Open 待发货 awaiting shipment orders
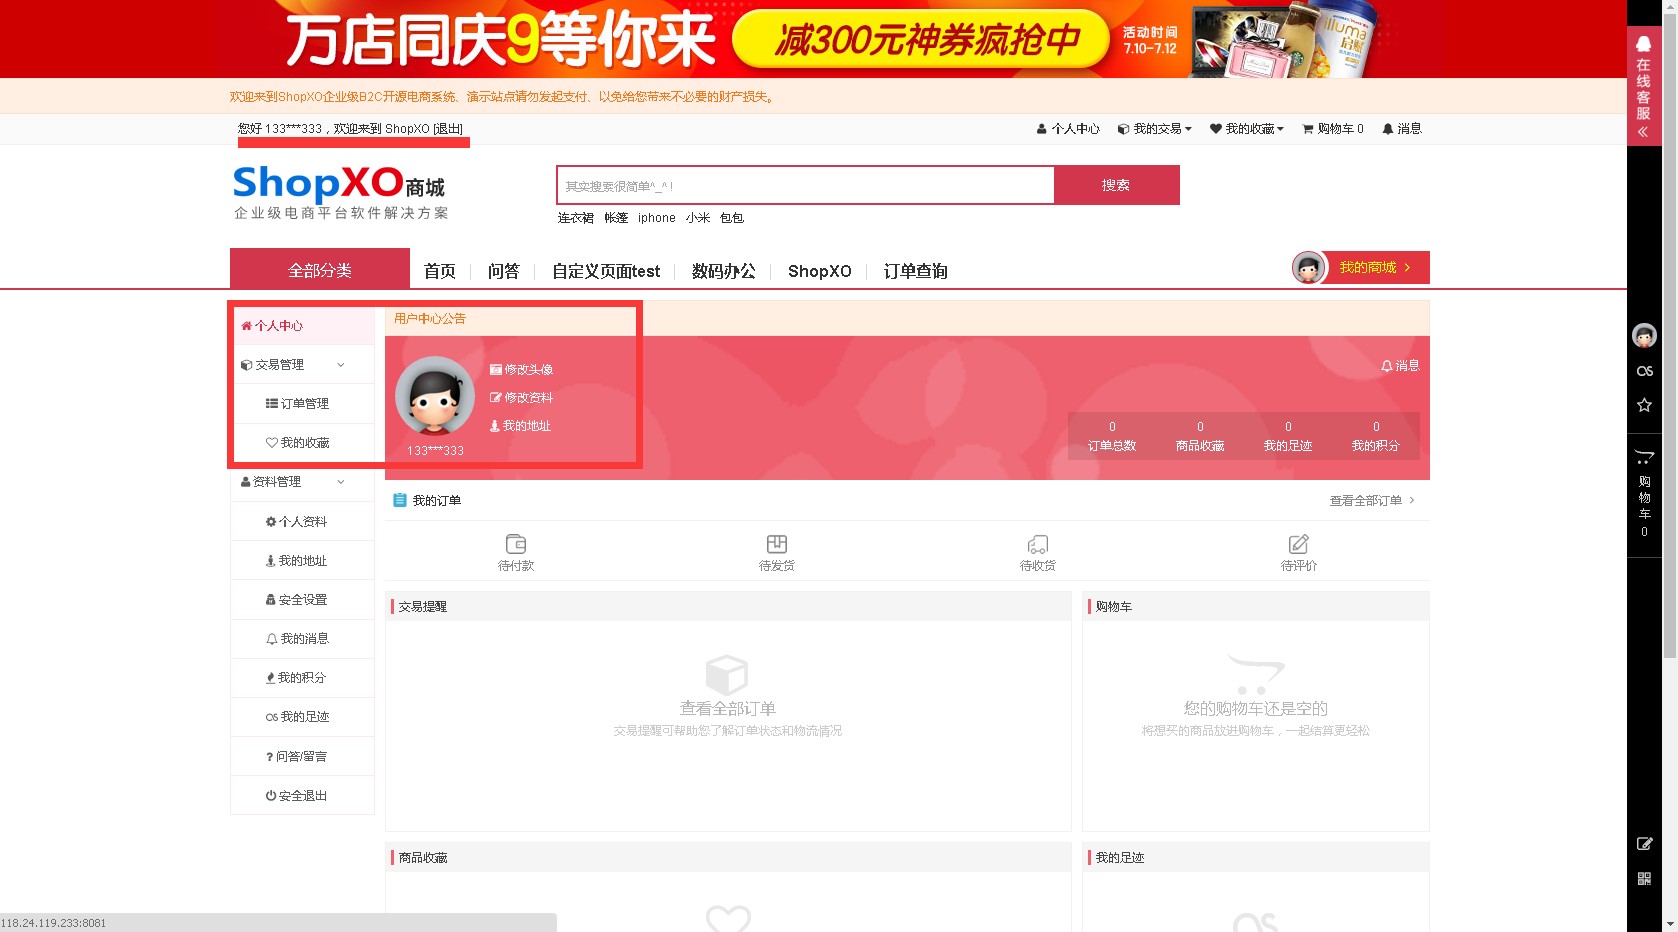This screenshot has width=1678, height=932. click(x=777, y=552)
